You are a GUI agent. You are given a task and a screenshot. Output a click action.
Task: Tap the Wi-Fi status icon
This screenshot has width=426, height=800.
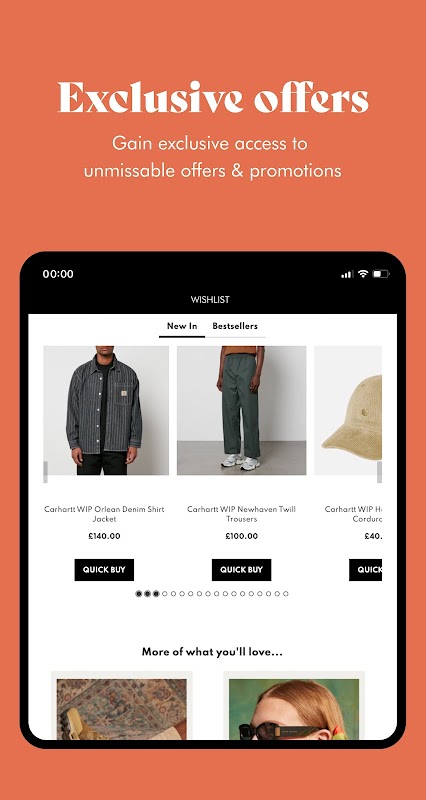click(363, 273)
